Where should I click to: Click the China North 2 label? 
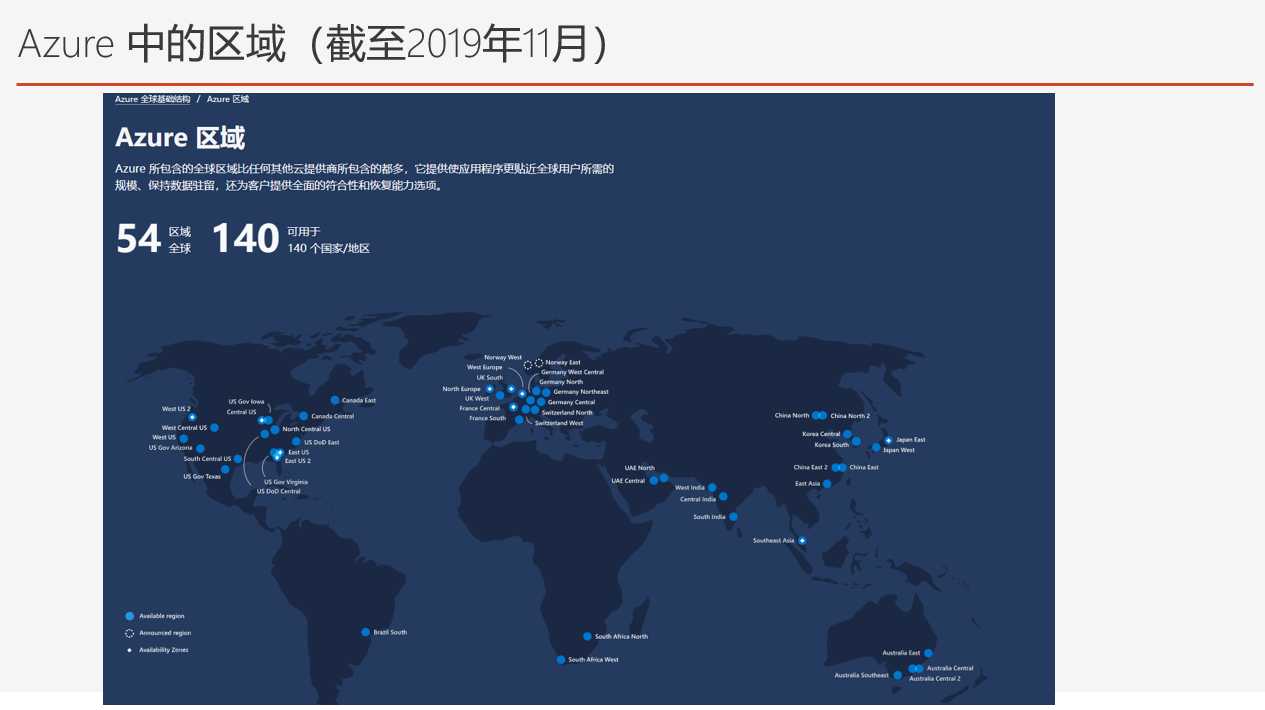[850, 416]
